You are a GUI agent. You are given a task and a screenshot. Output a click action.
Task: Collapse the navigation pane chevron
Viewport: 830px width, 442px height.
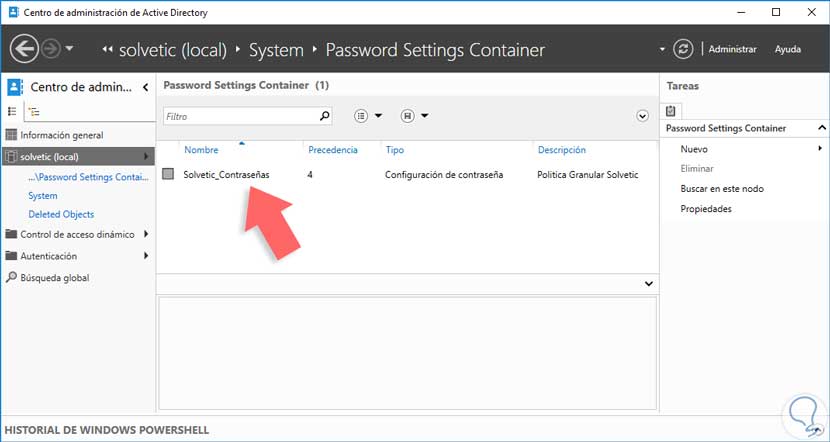coord(146,87)
